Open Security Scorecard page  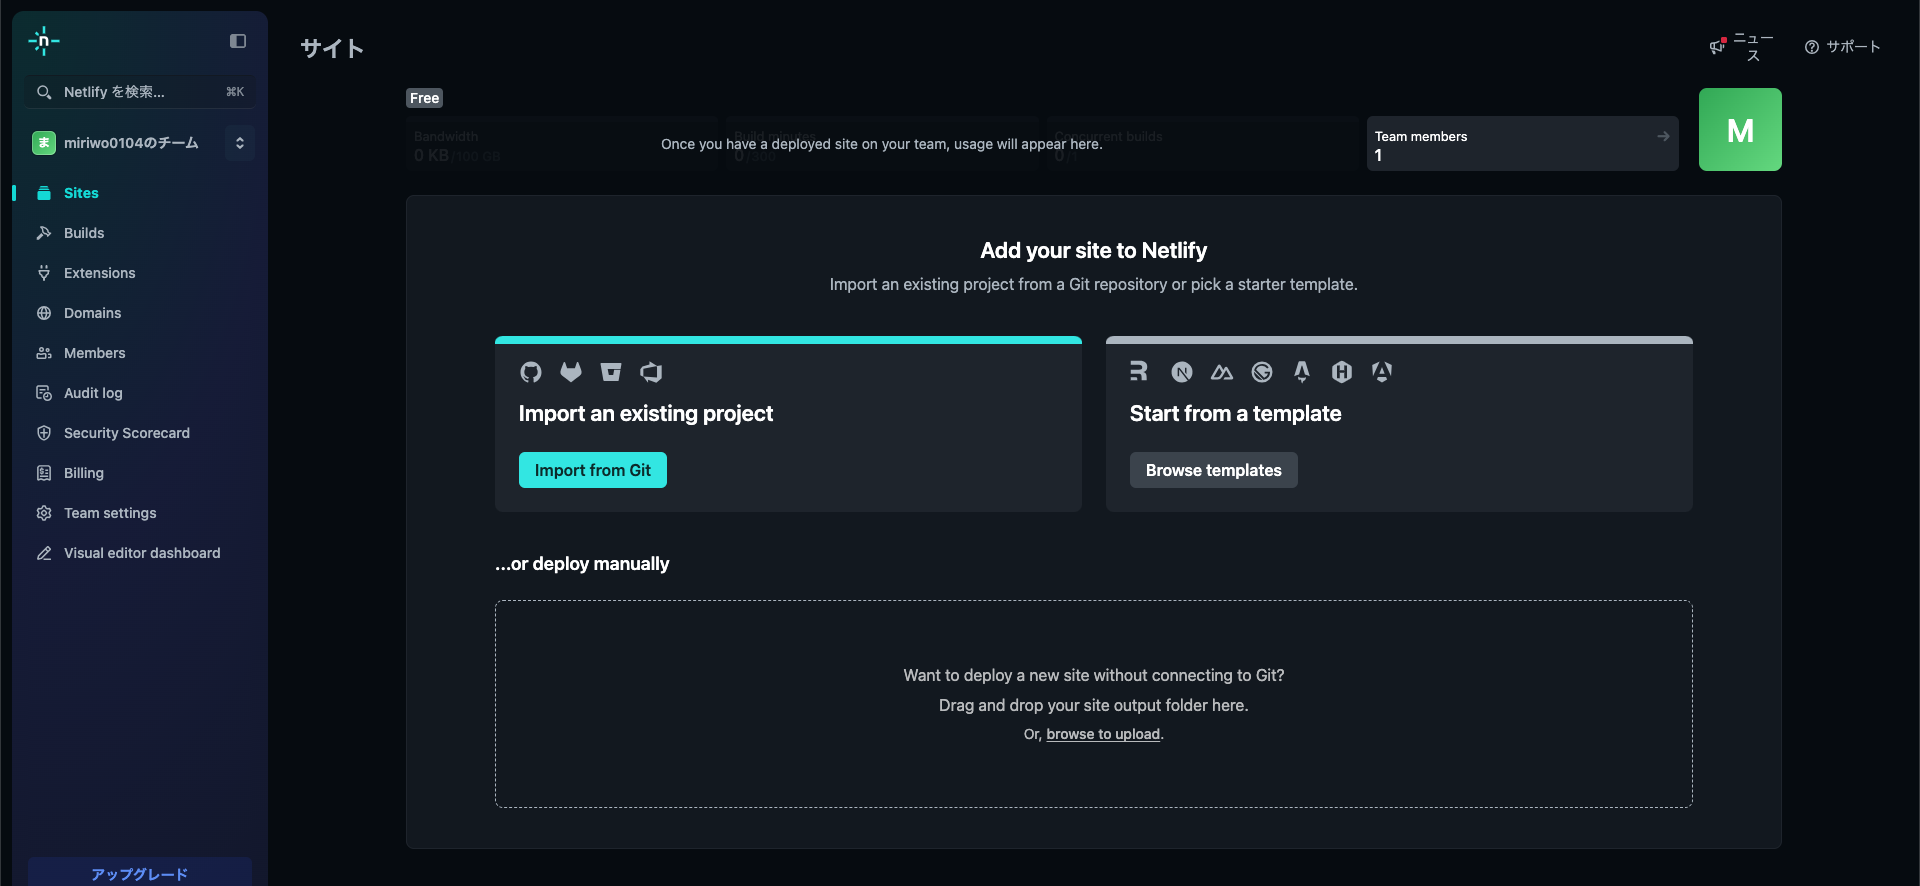point(140,433)
